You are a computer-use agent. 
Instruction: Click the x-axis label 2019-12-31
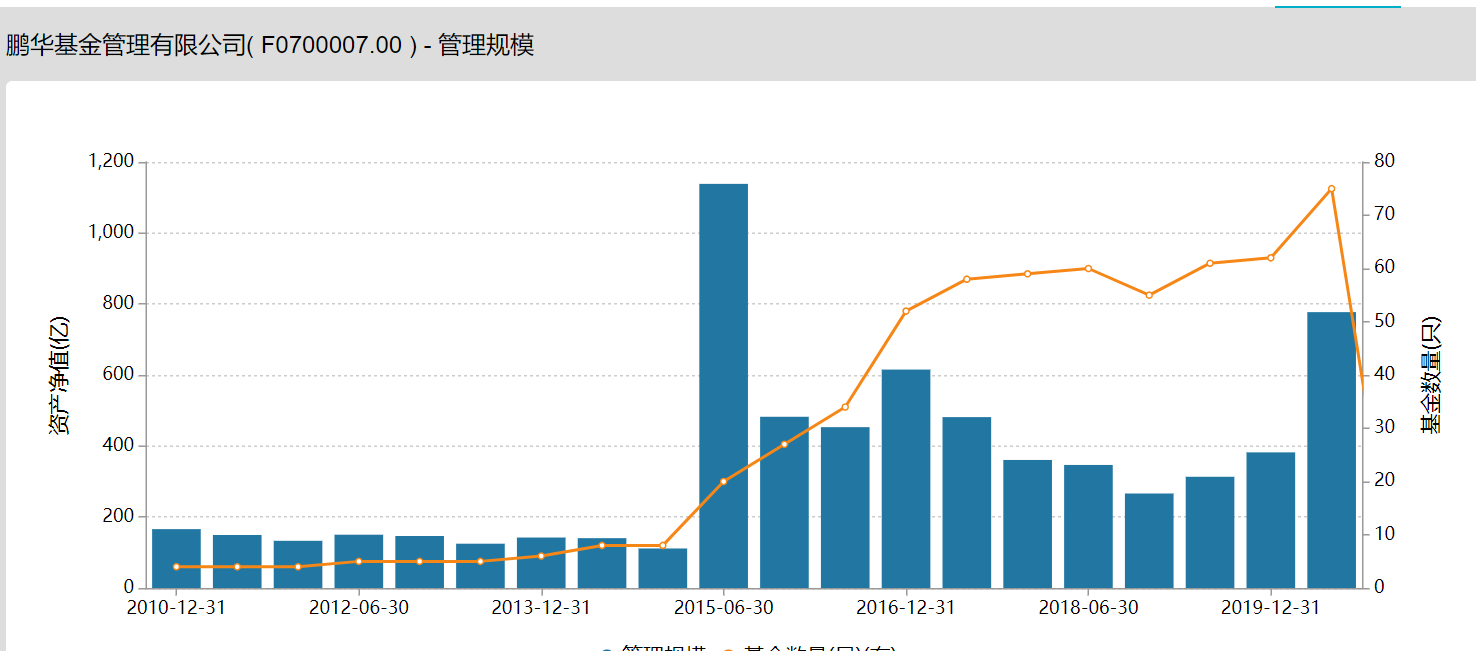point(1271,608)
